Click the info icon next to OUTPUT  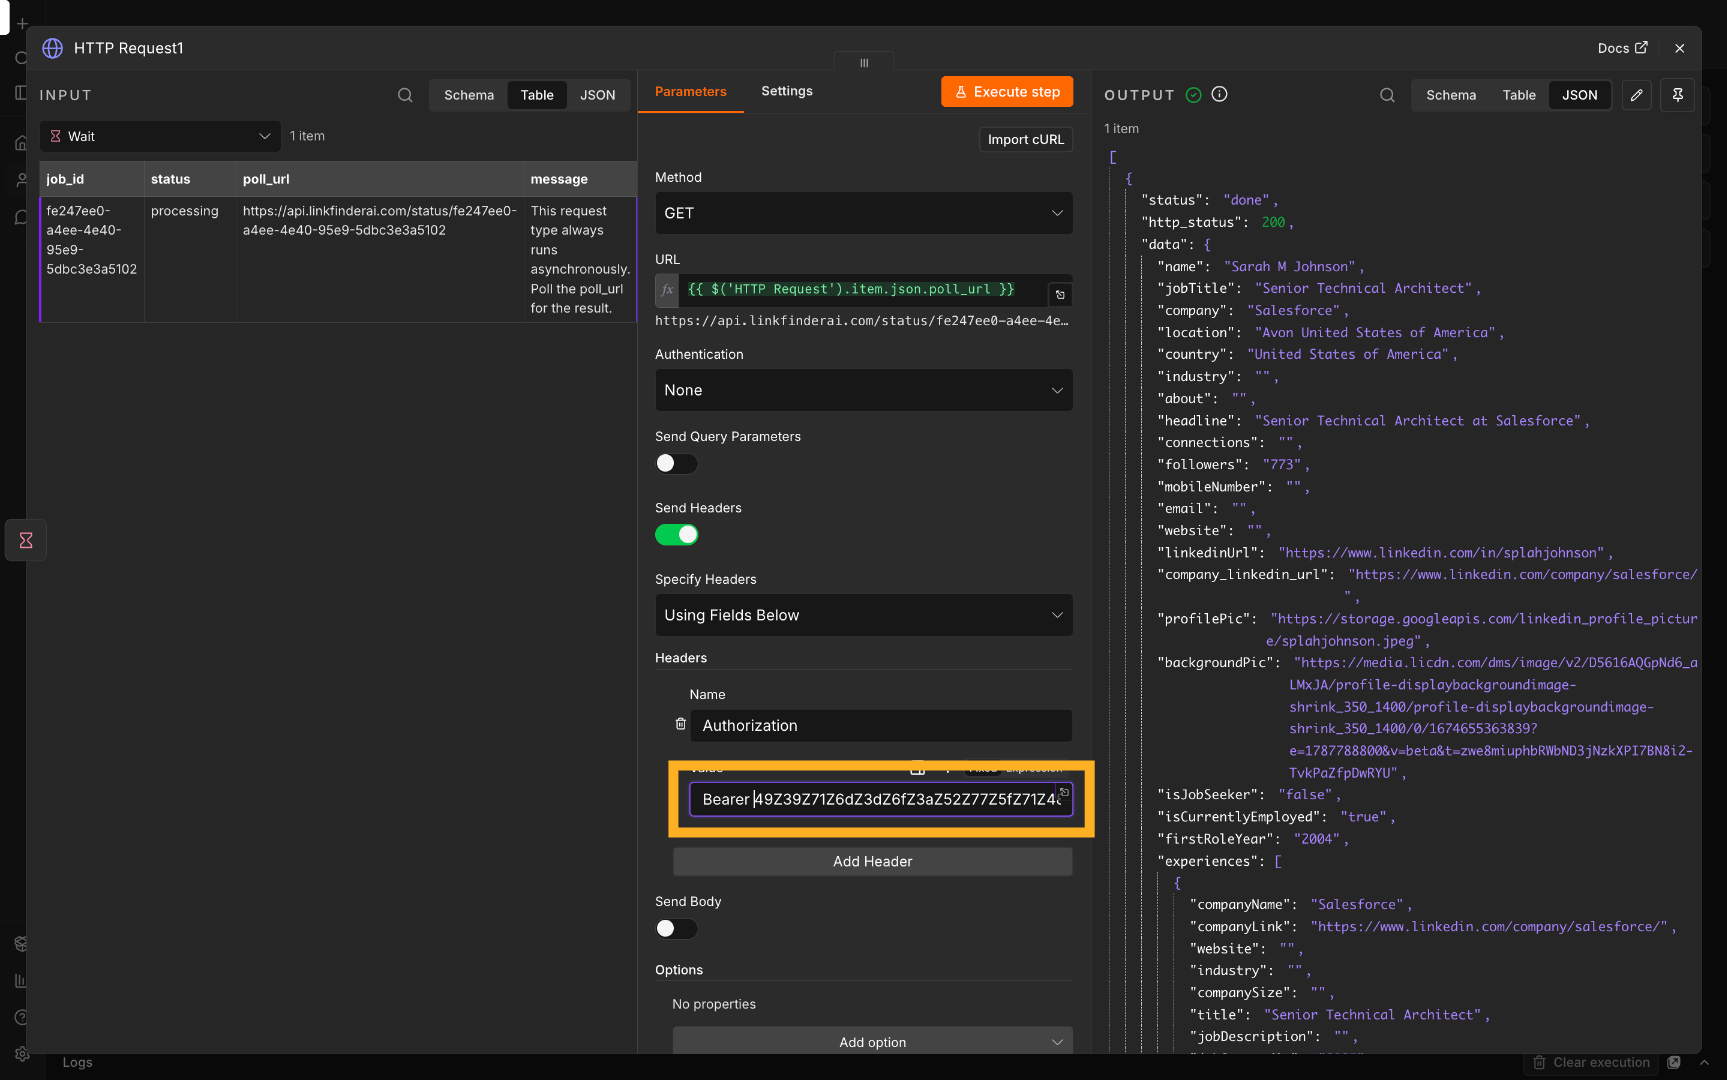tap(1219, 94)
